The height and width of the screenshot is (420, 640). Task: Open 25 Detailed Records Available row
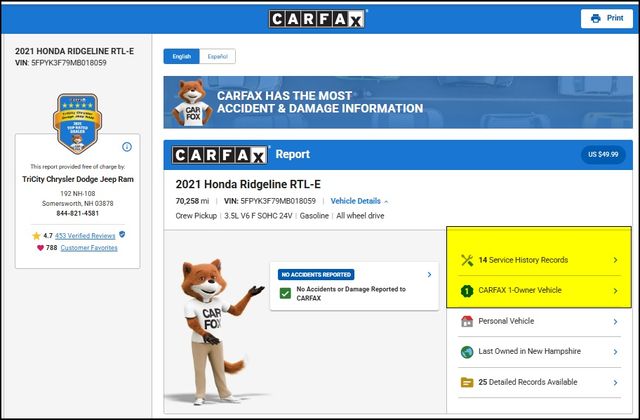pos(539,382)
